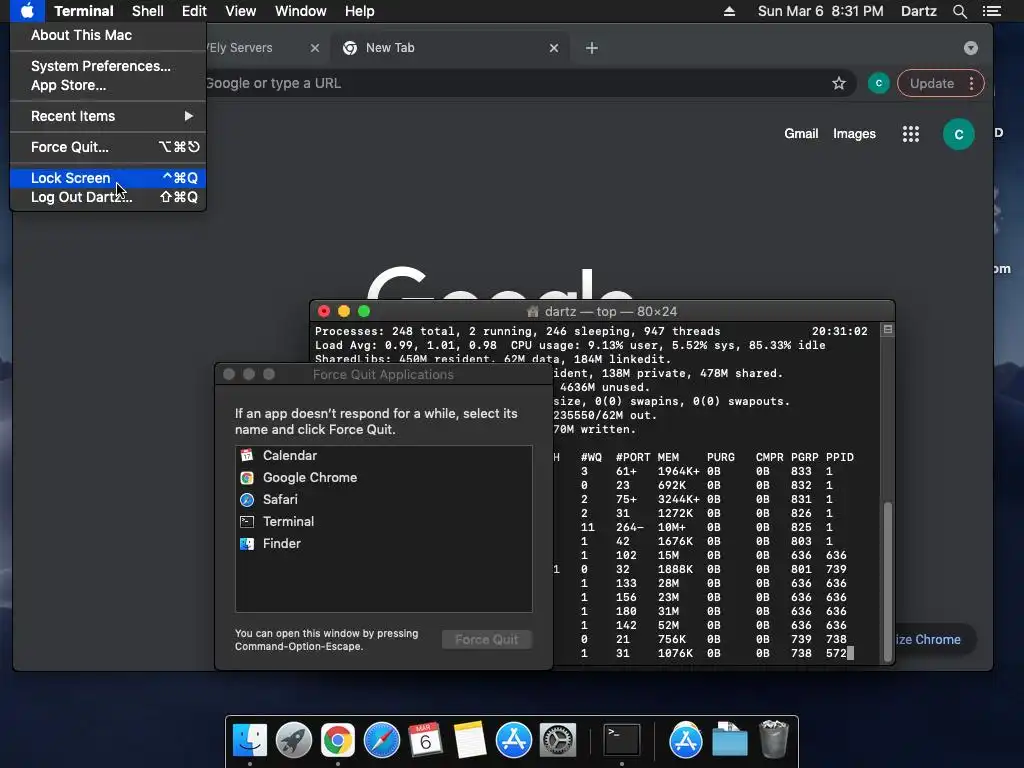
Task: Expand Recent Items submenu arrow
Action: 188,116
